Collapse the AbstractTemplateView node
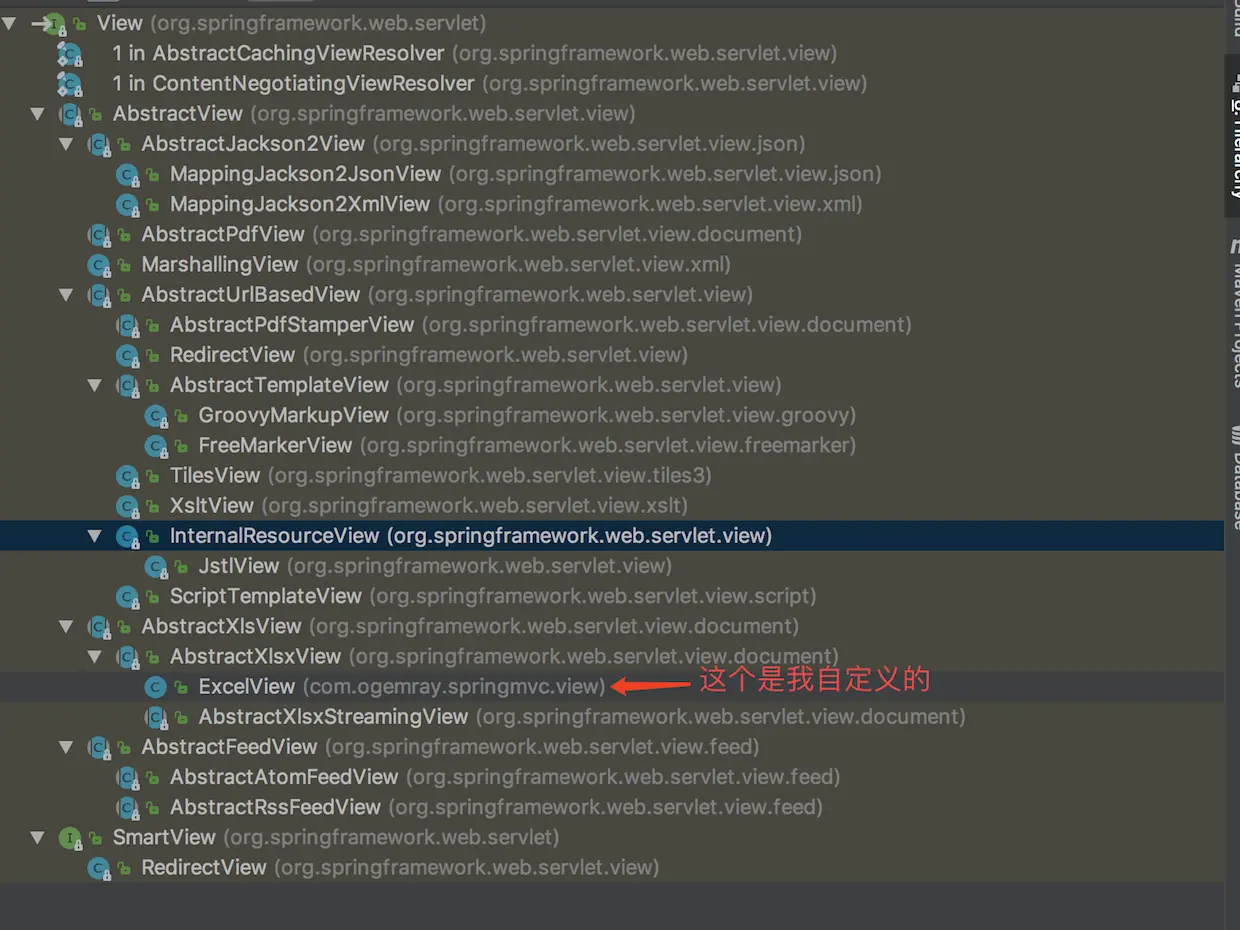The width and height of the screenshot is (1240, 930). point(95,385)
